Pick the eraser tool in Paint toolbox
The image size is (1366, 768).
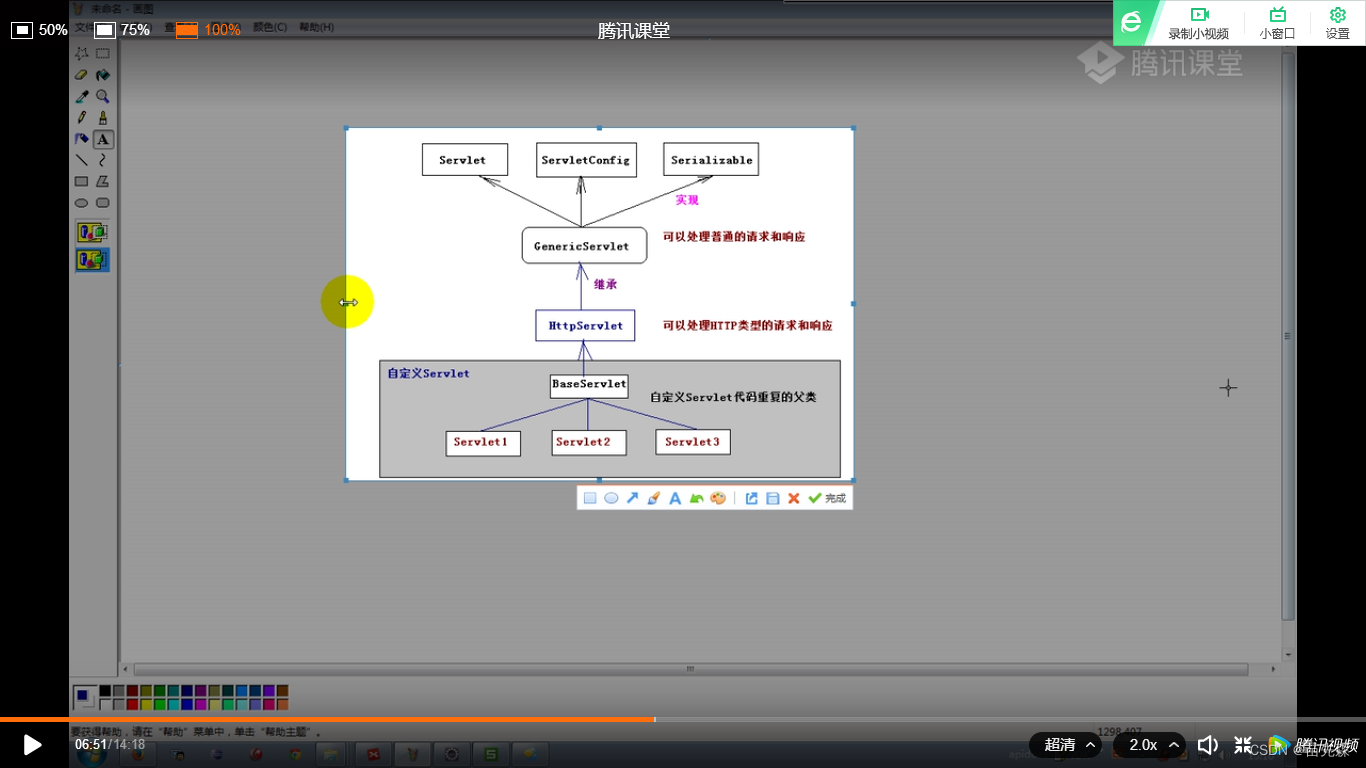point(82,75)
